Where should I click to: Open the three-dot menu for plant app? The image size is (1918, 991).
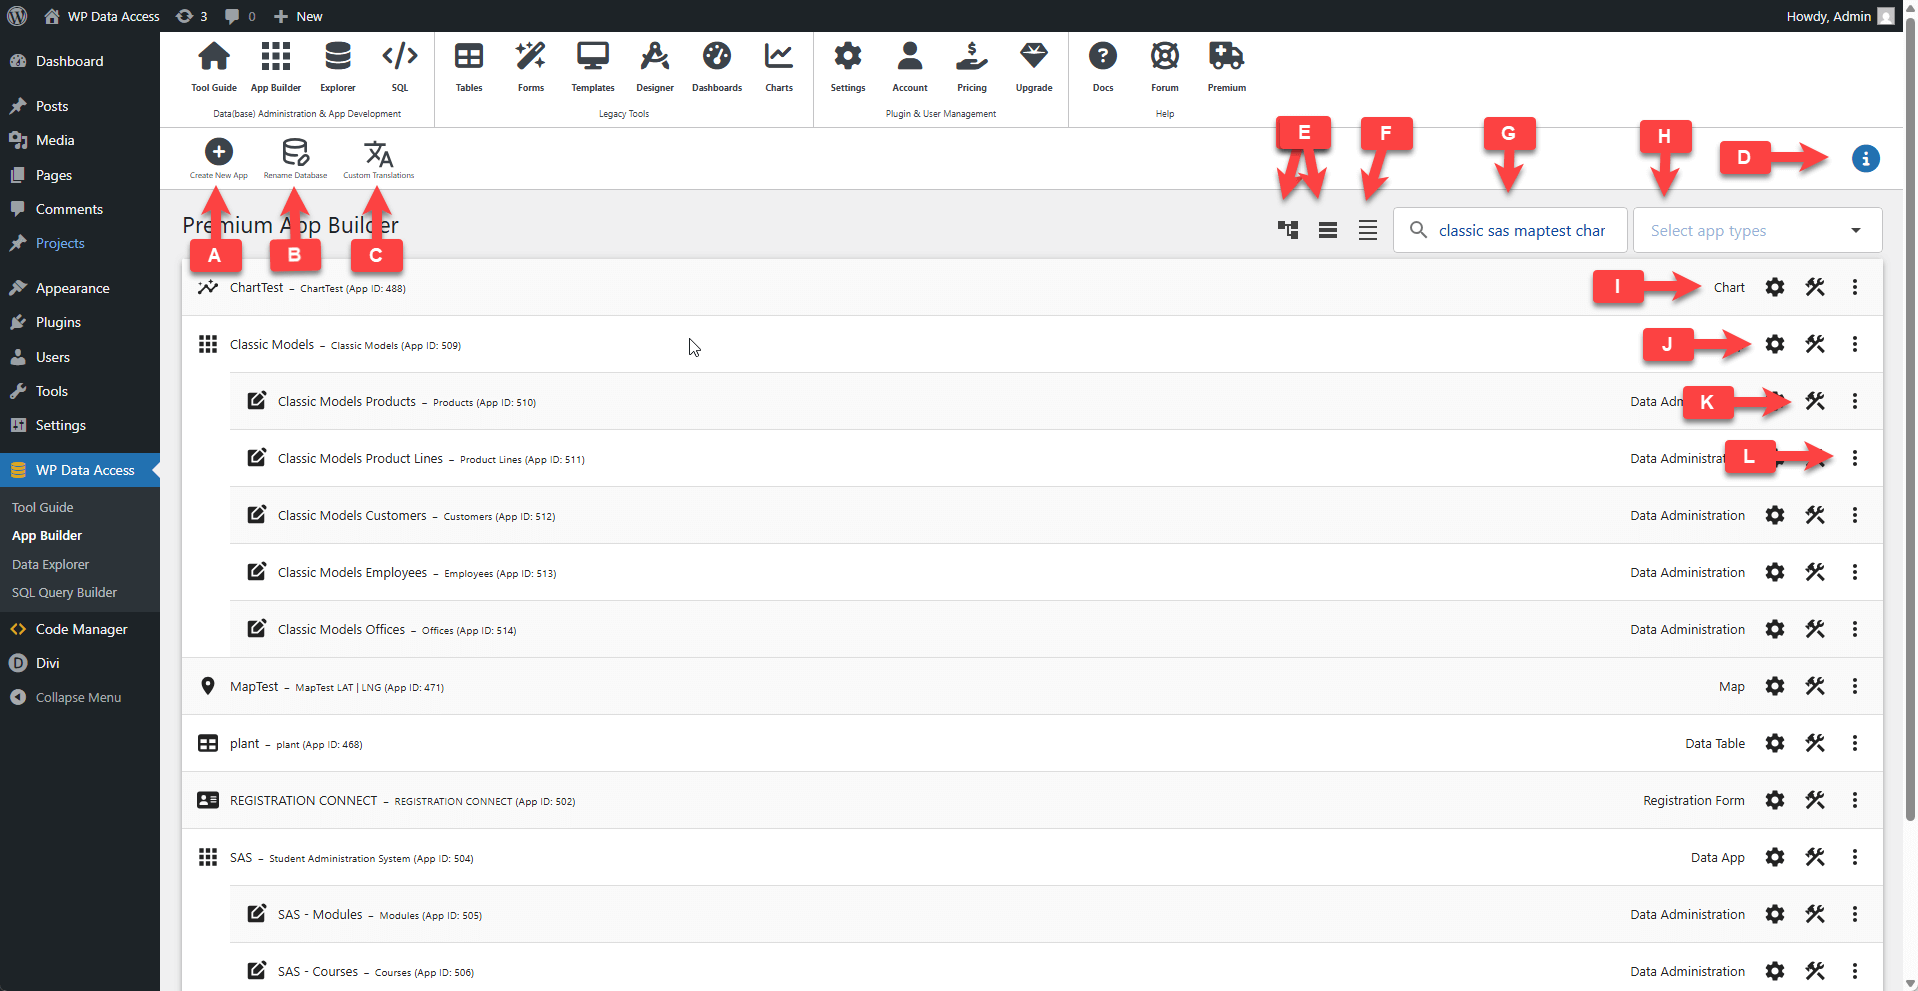point(1854,743)
